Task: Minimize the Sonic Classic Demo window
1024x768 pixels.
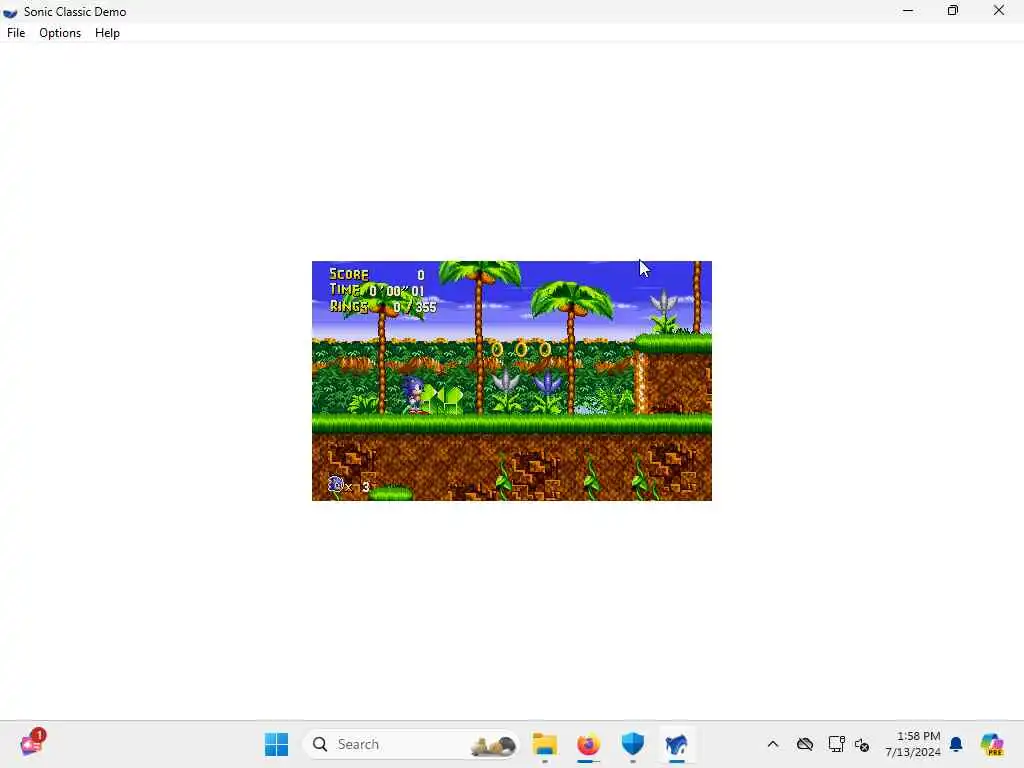Action: coord(908,11)
